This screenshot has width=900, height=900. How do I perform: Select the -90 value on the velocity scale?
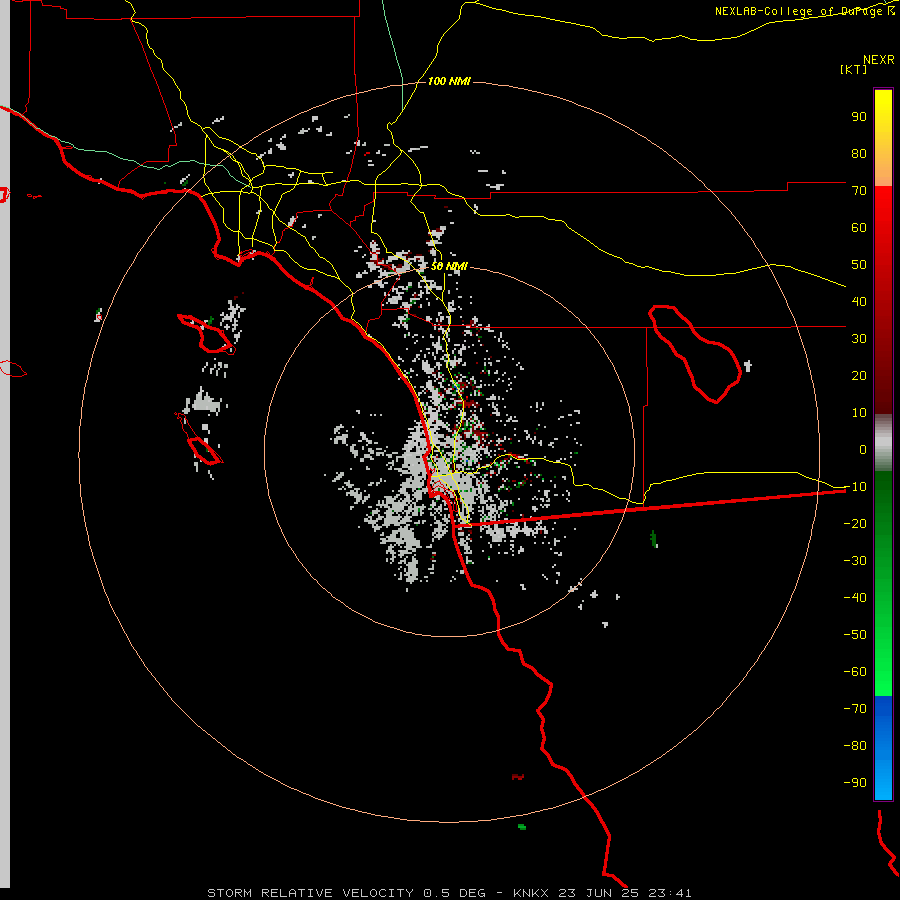(855, 783)
